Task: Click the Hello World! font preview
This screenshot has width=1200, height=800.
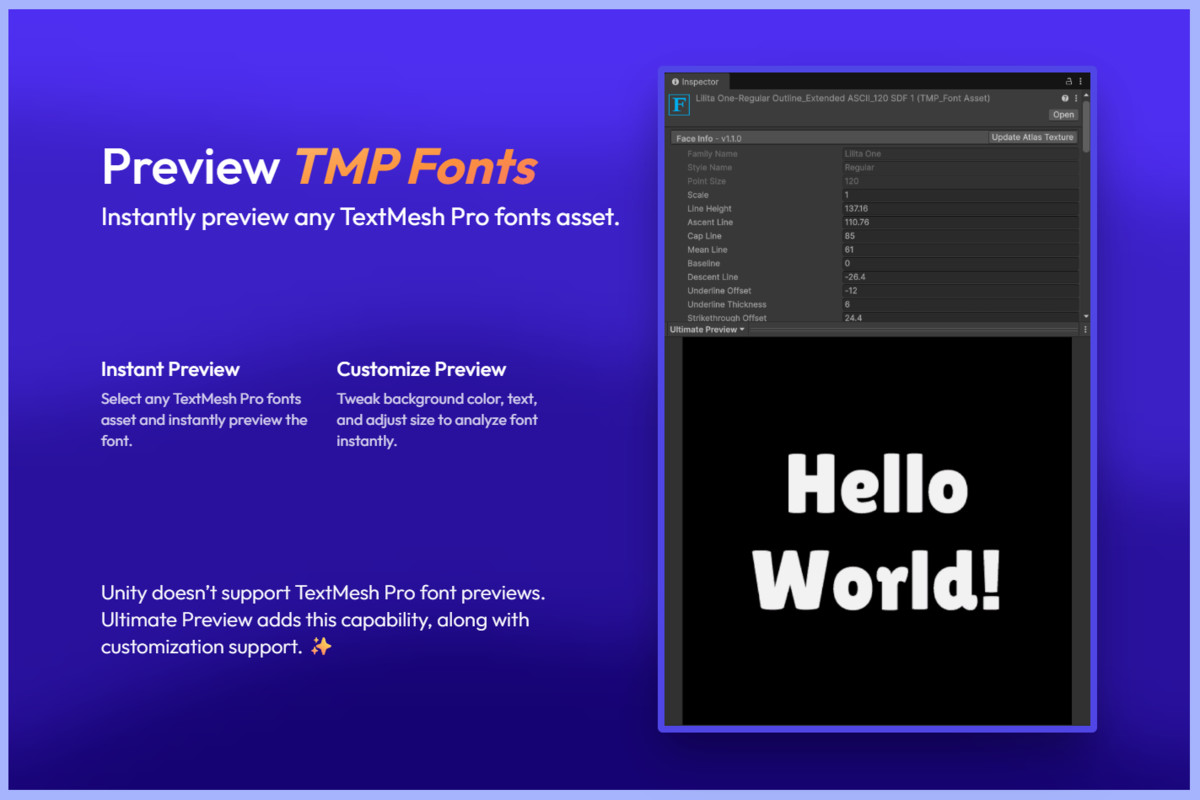Action: pos(877,531)
